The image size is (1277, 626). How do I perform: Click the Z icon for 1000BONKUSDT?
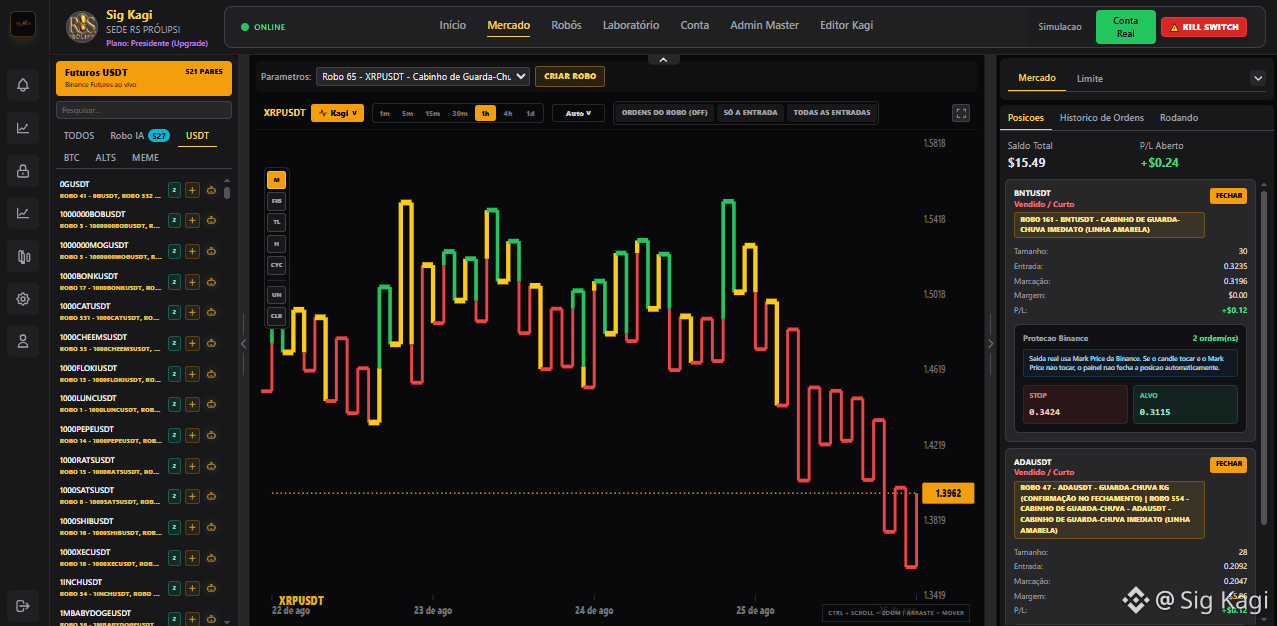click(174, 282)
